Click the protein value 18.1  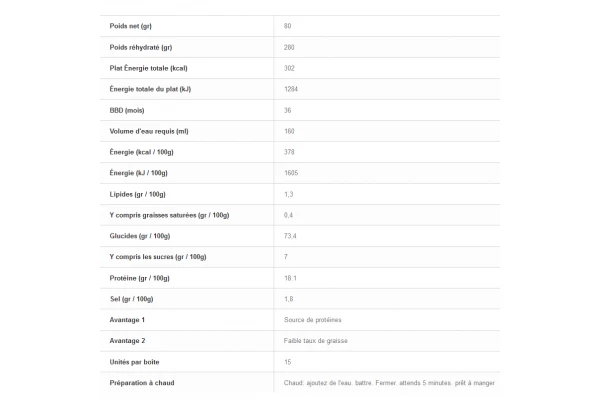pyautogui.click(x=290, y=278)
